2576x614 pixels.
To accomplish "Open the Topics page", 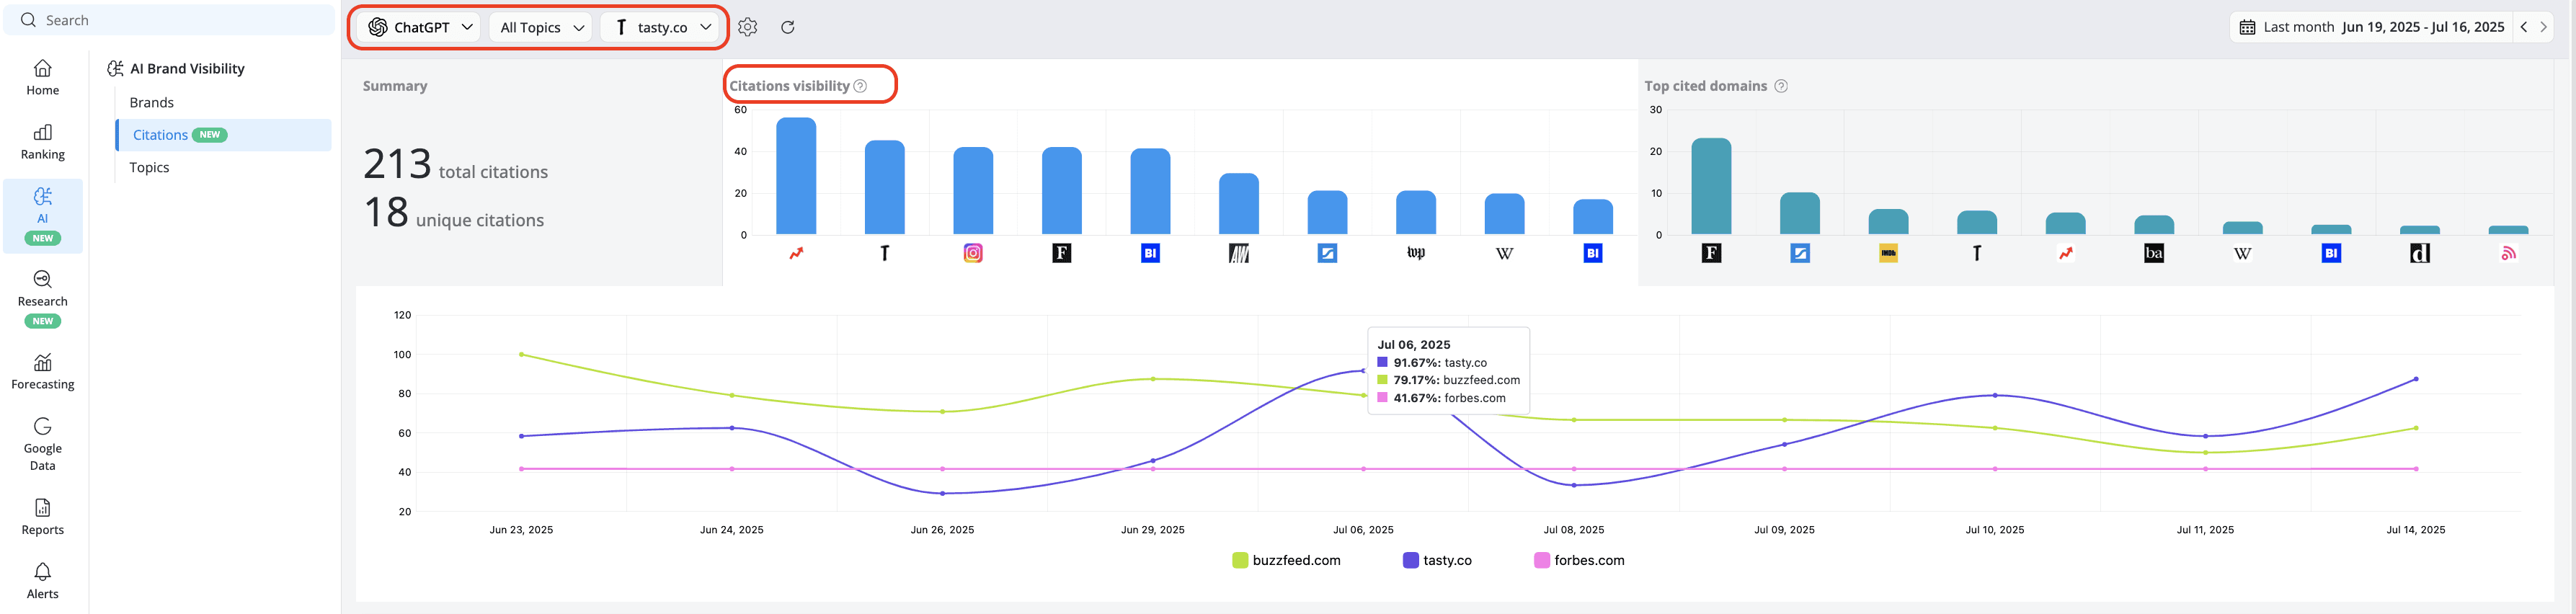I will pyautogui.click(x=149, y=167).
